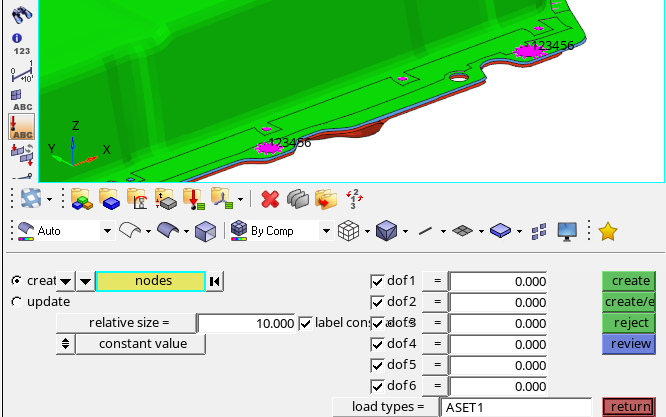Select the update radio button
Viewport: 666px width, 417px height.
tap(17, 302)
